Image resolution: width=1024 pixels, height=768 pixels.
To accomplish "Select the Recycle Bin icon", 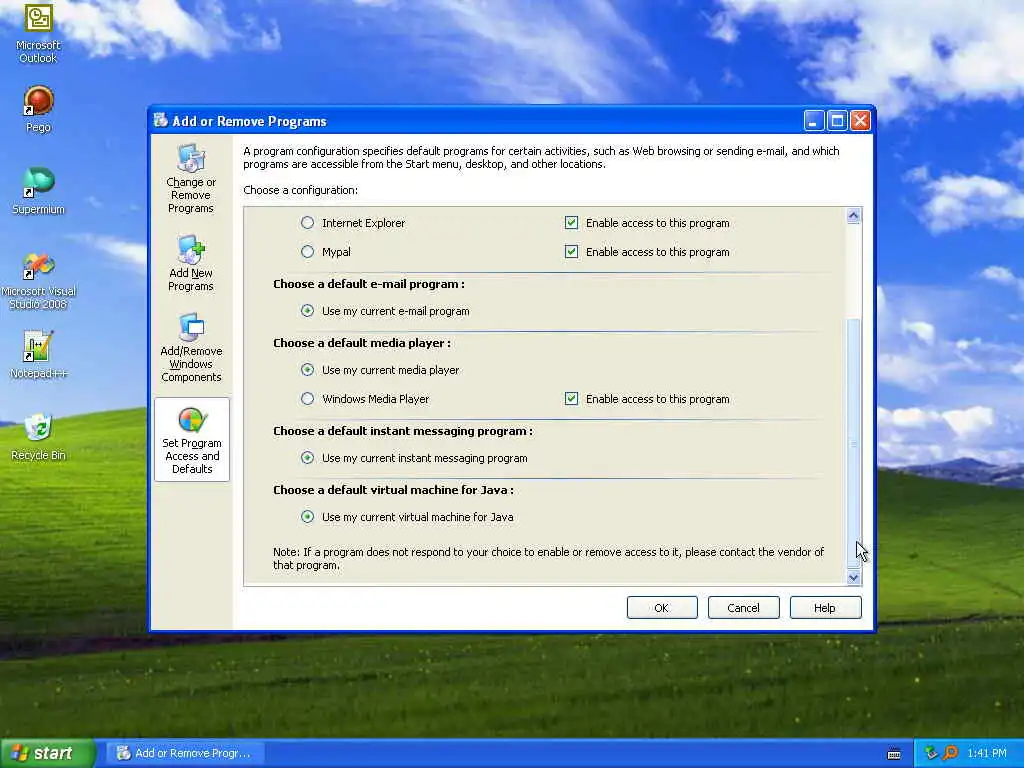I will tap(38, 436).
